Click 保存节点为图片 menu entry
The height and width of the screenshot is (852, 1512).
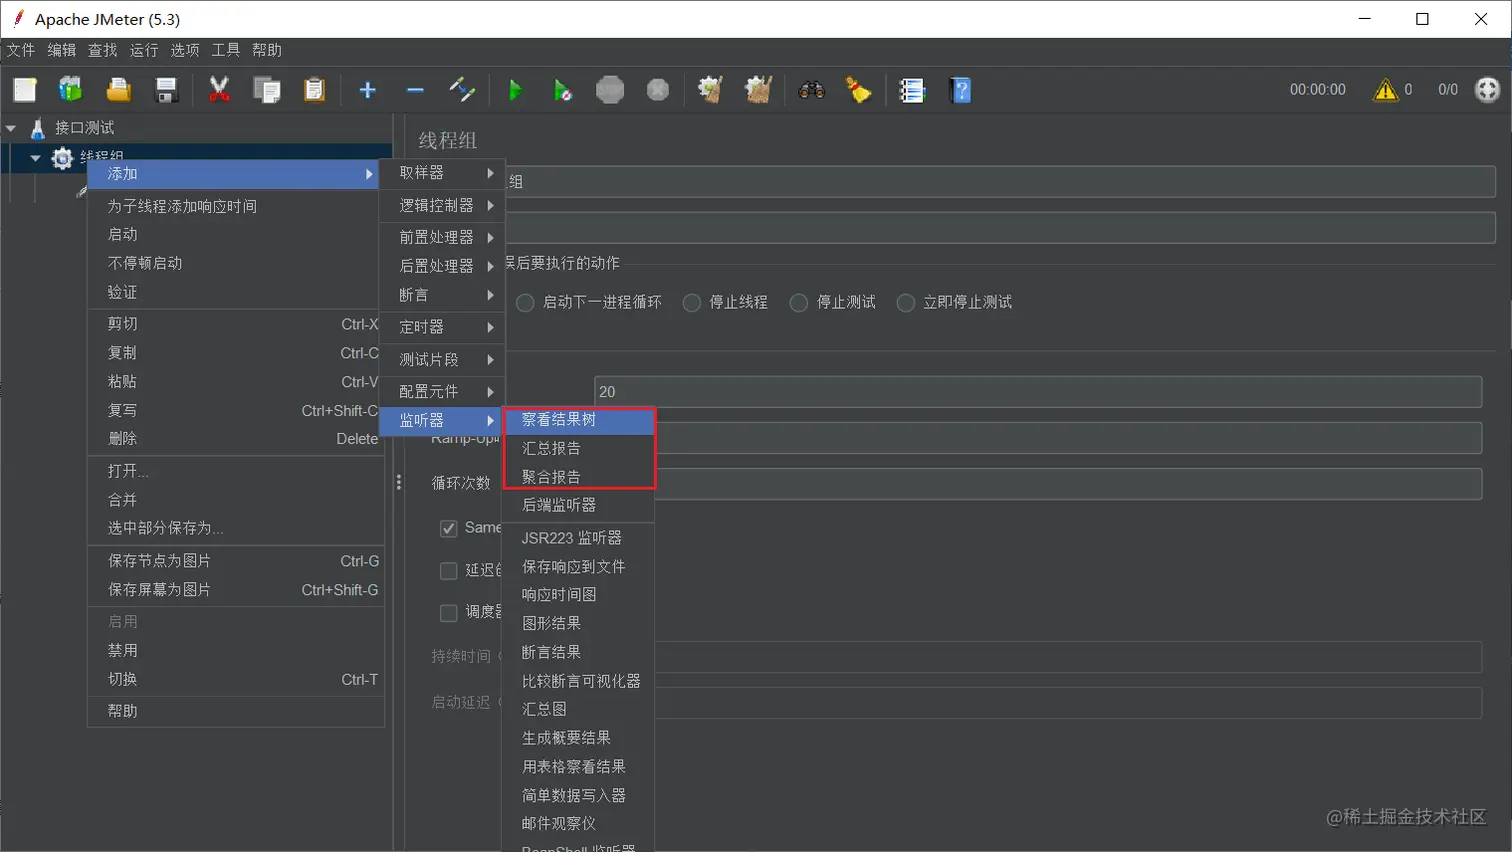(236, 561)
